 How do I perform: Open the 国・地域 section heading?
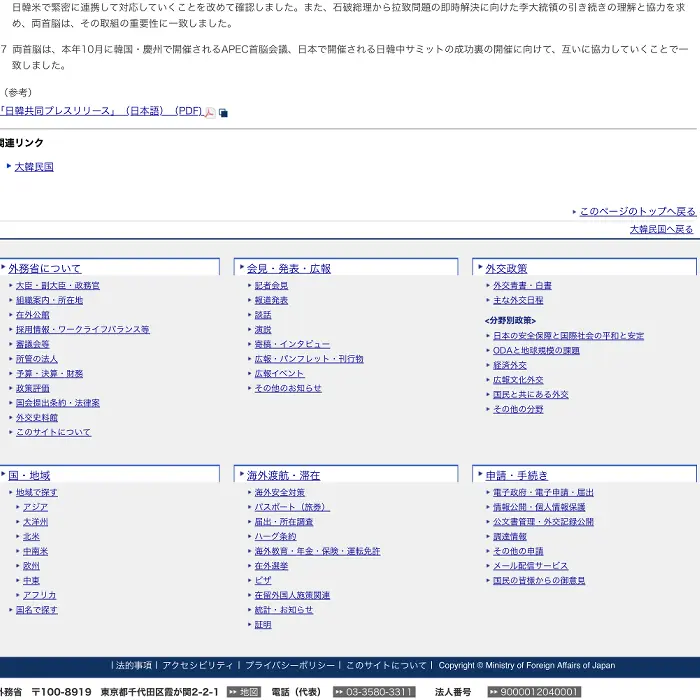(x=29, y=475)
